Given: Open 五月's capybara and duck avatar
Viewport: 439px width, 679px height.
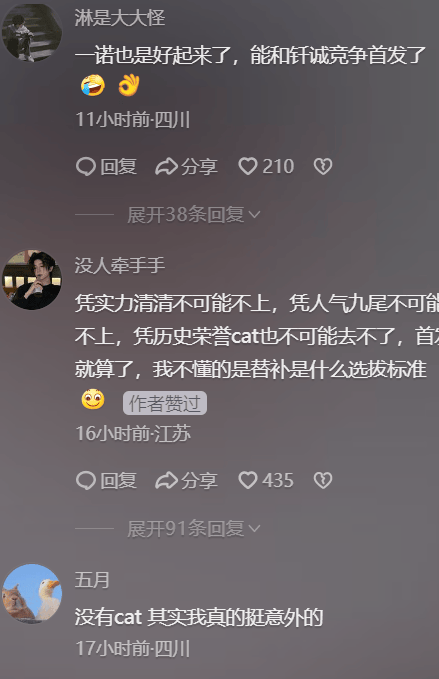Looking at the screenshot, I should [x=32, y=594].
